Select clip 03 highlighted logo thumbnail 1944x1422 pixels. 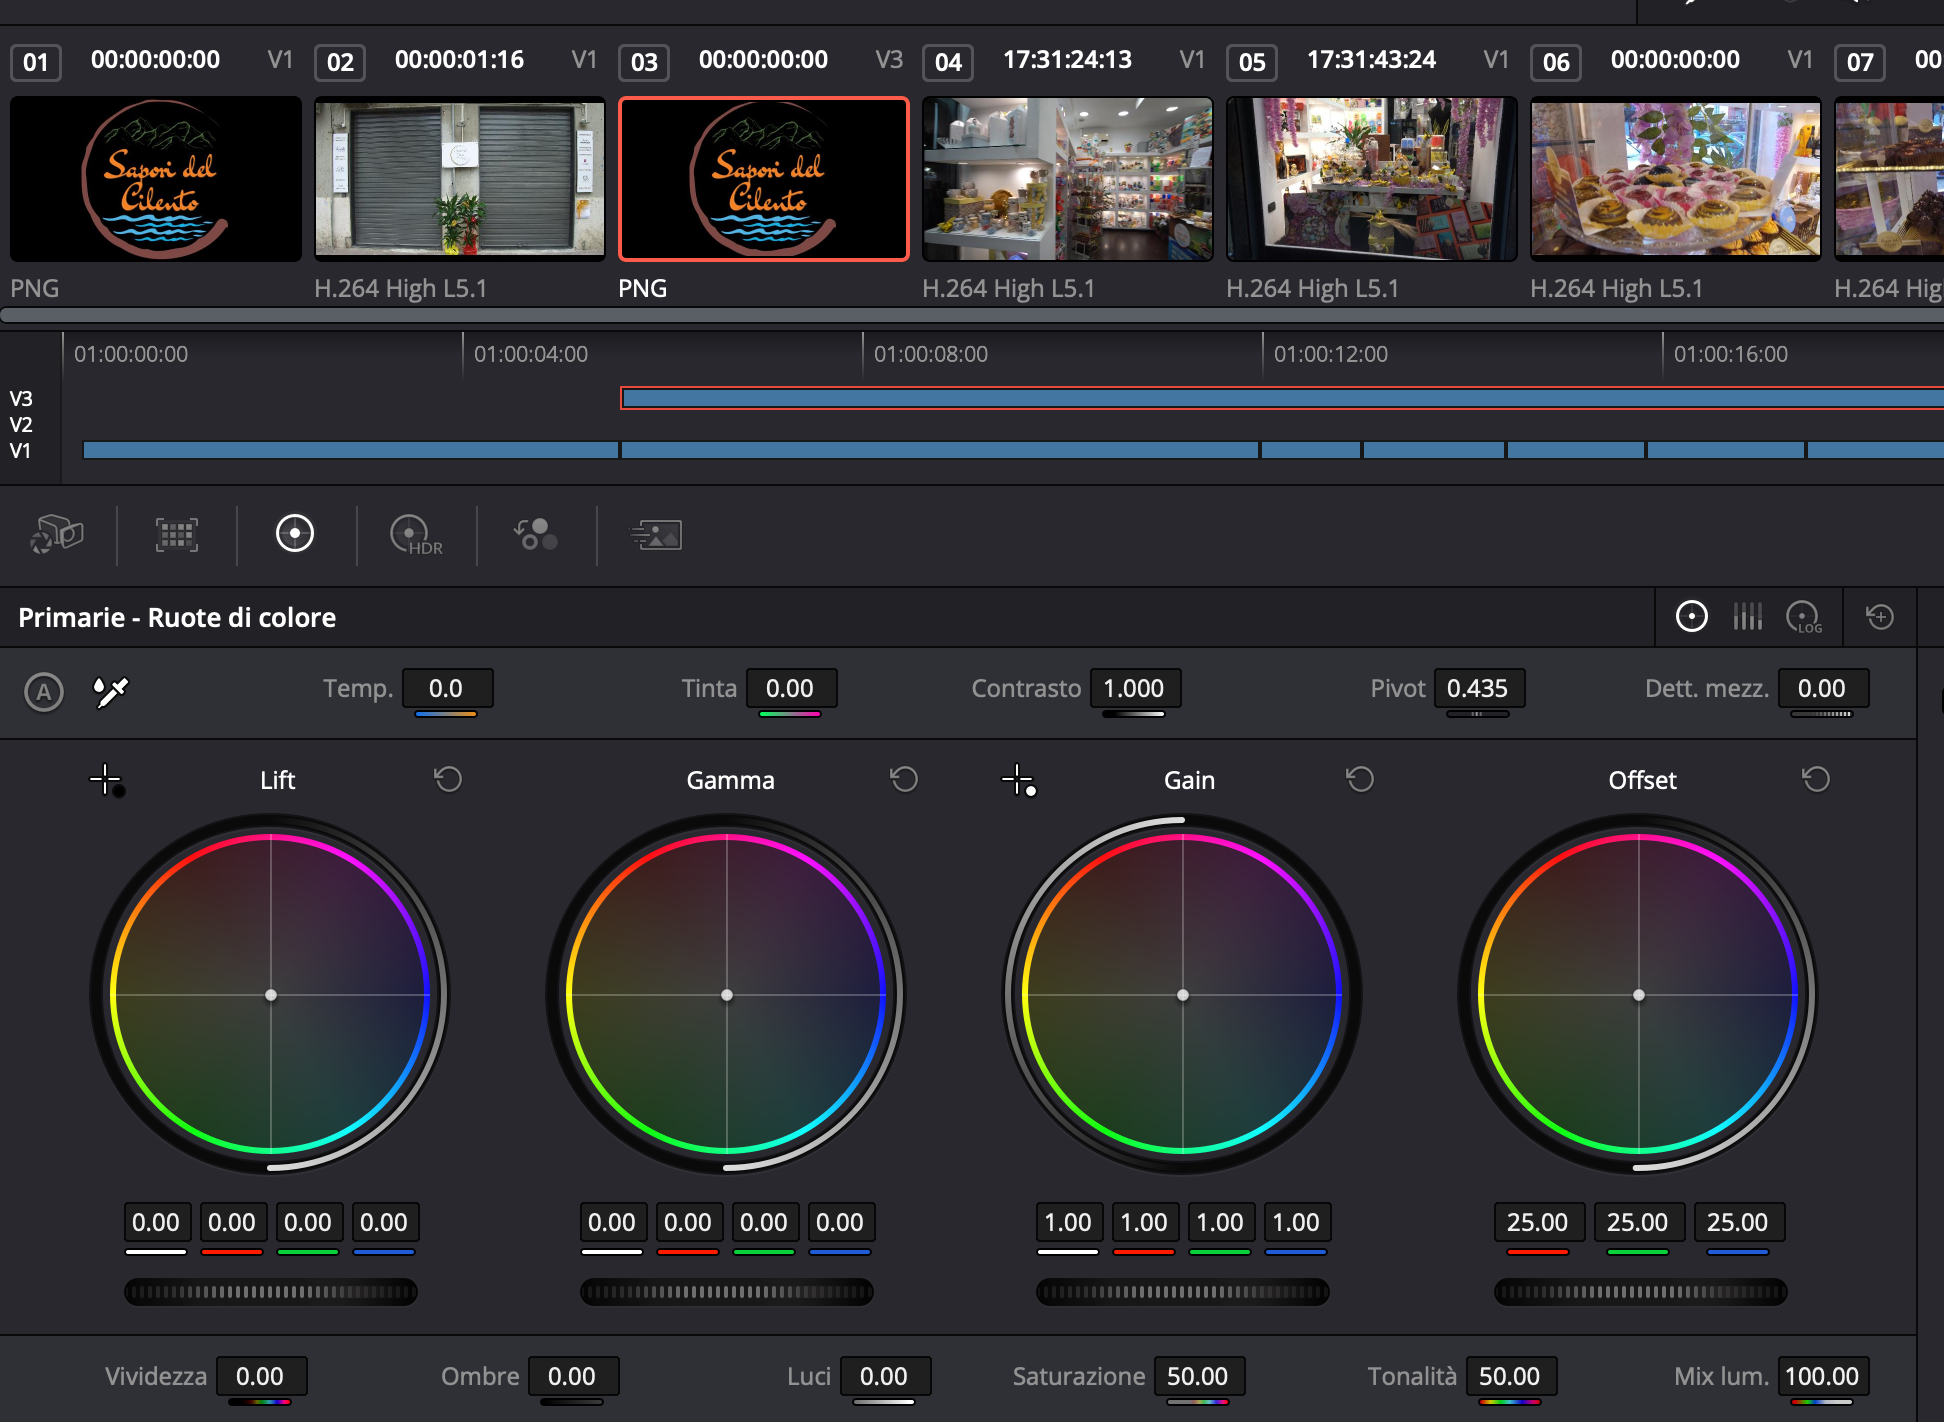(x=764, y=179)
